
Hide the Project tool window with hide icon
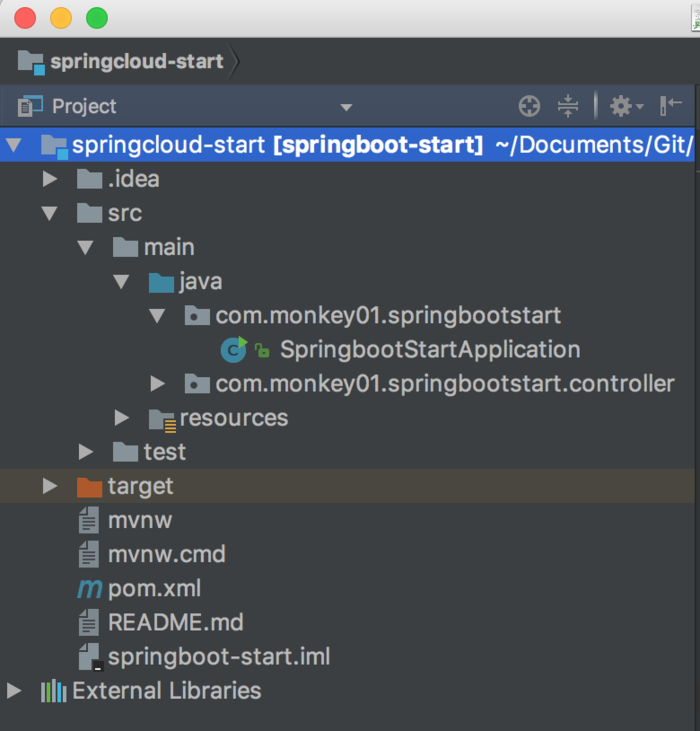[671, 106]
